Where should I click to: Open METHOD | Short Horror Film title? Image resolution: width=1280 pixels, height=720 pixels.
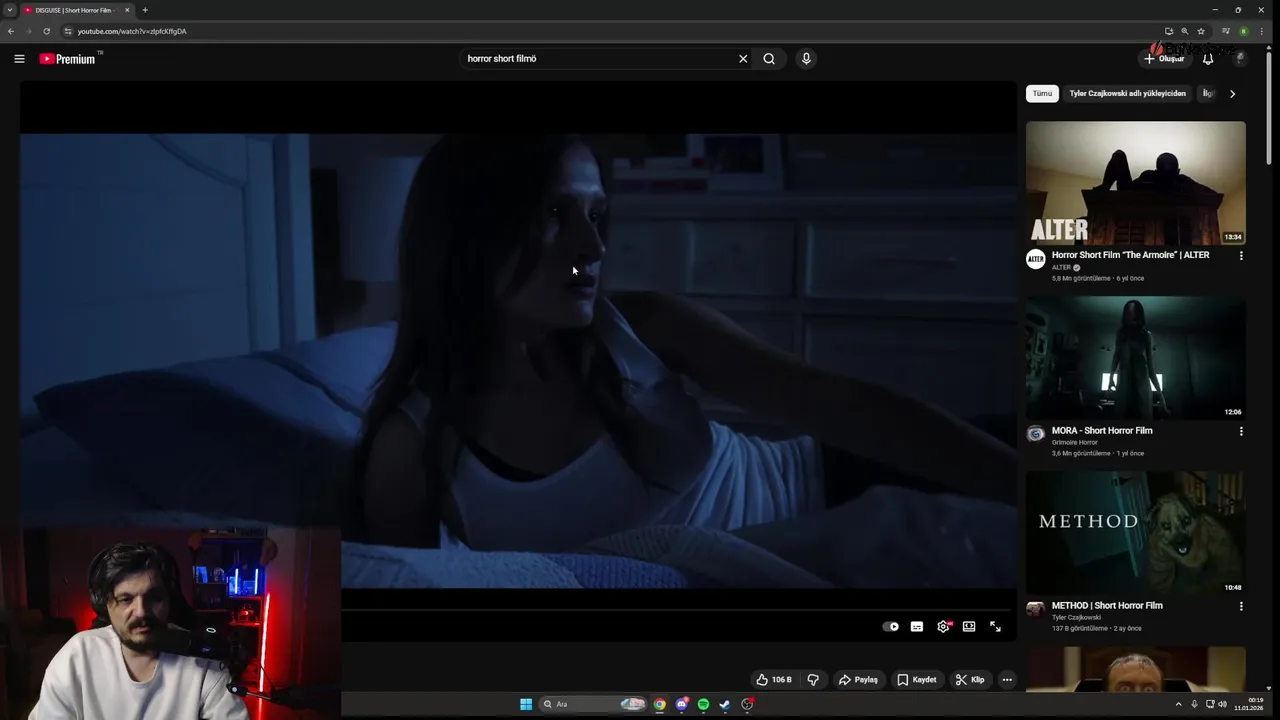pyautogui.click(x=1107, y=606)
